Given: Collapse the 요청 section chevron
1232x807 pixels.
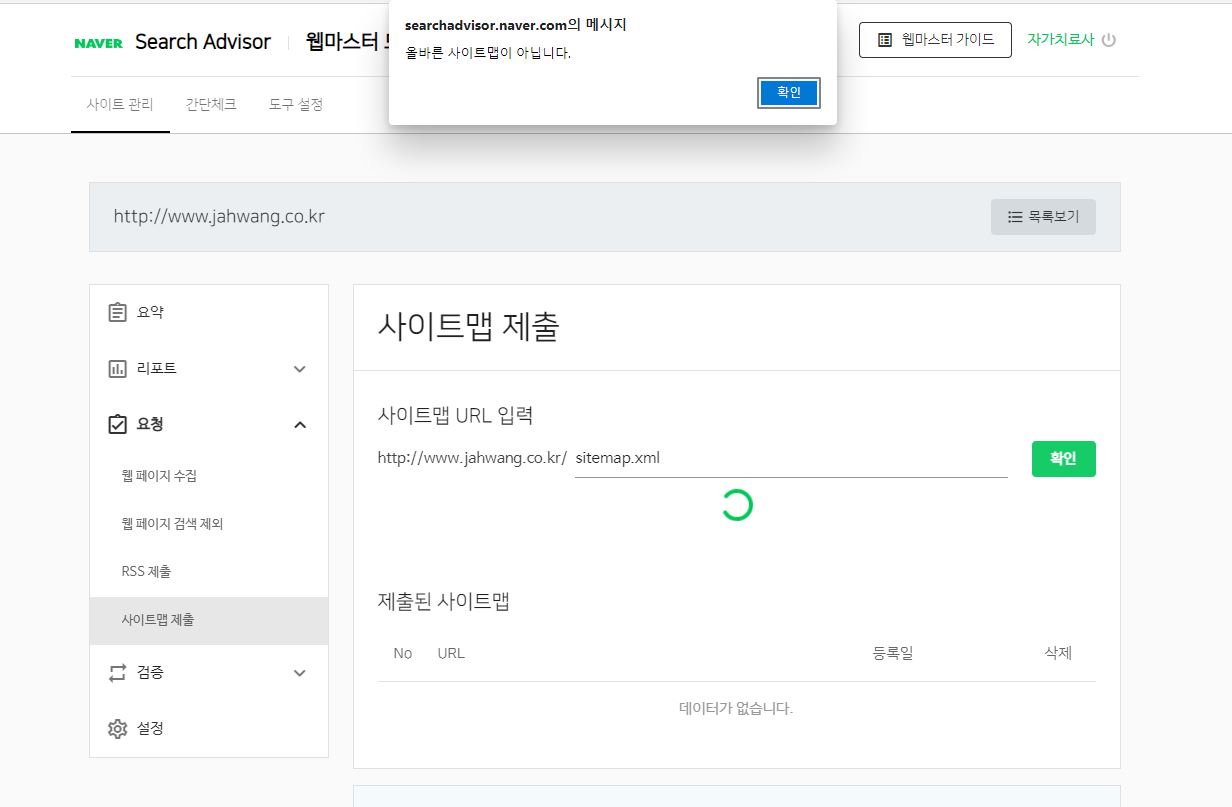Looking at the screenshot, I should pyautogui.click(x=299, y=425).
